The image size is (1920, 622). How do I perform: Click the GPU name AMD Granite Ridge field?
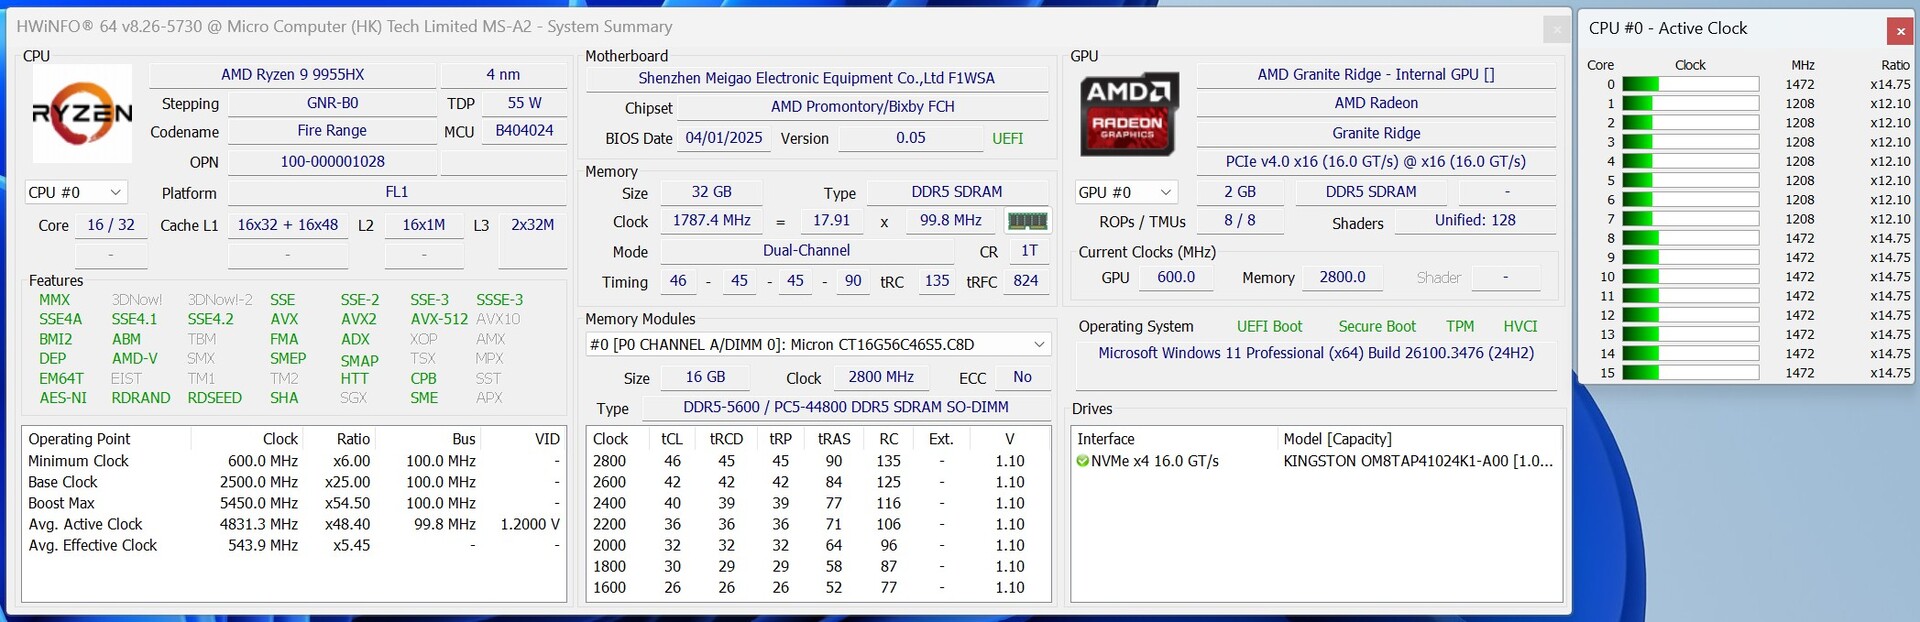pos(1376,75)
